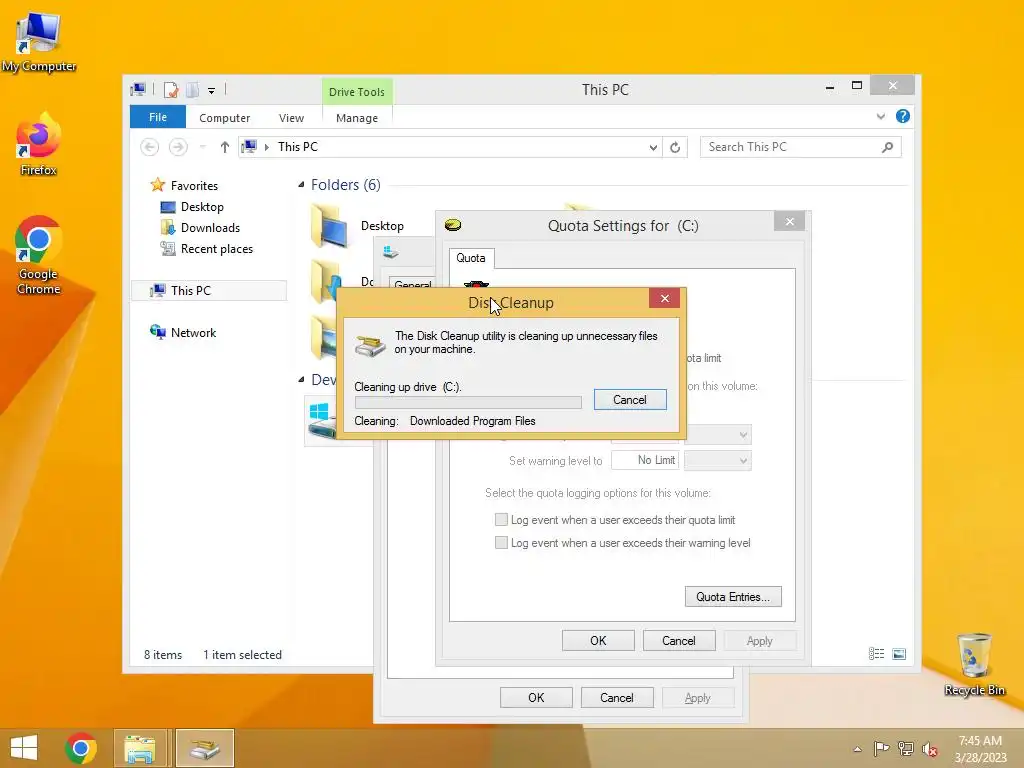The image size is (1024, 768).
Task: Click the Windows Start button
Action: [24, 748]
